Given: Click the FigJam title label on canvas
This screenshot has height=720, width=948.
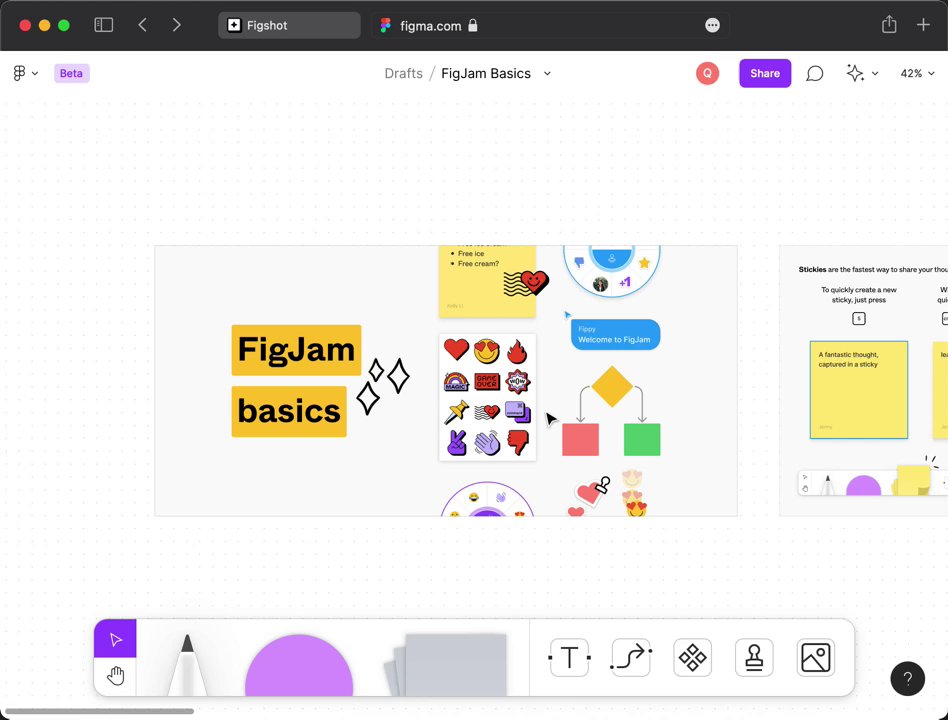Looking at the screenshot, I should click(x=296, y=349).
